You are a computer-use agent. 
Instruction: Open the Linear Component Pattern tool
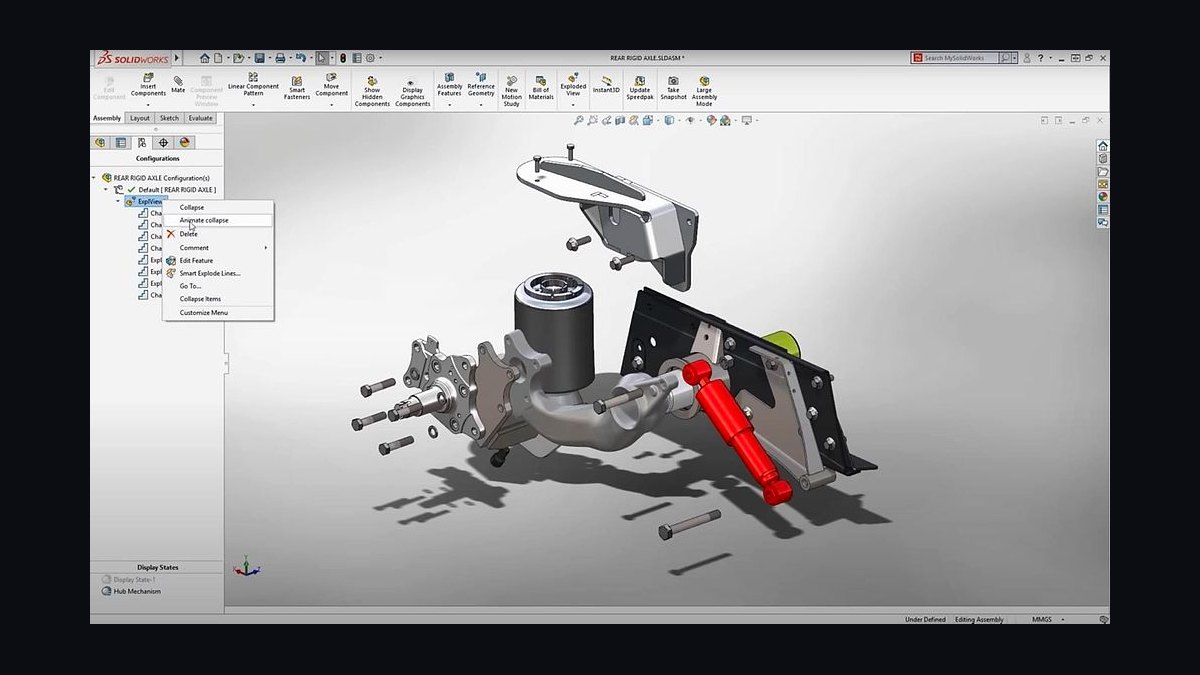253,85
